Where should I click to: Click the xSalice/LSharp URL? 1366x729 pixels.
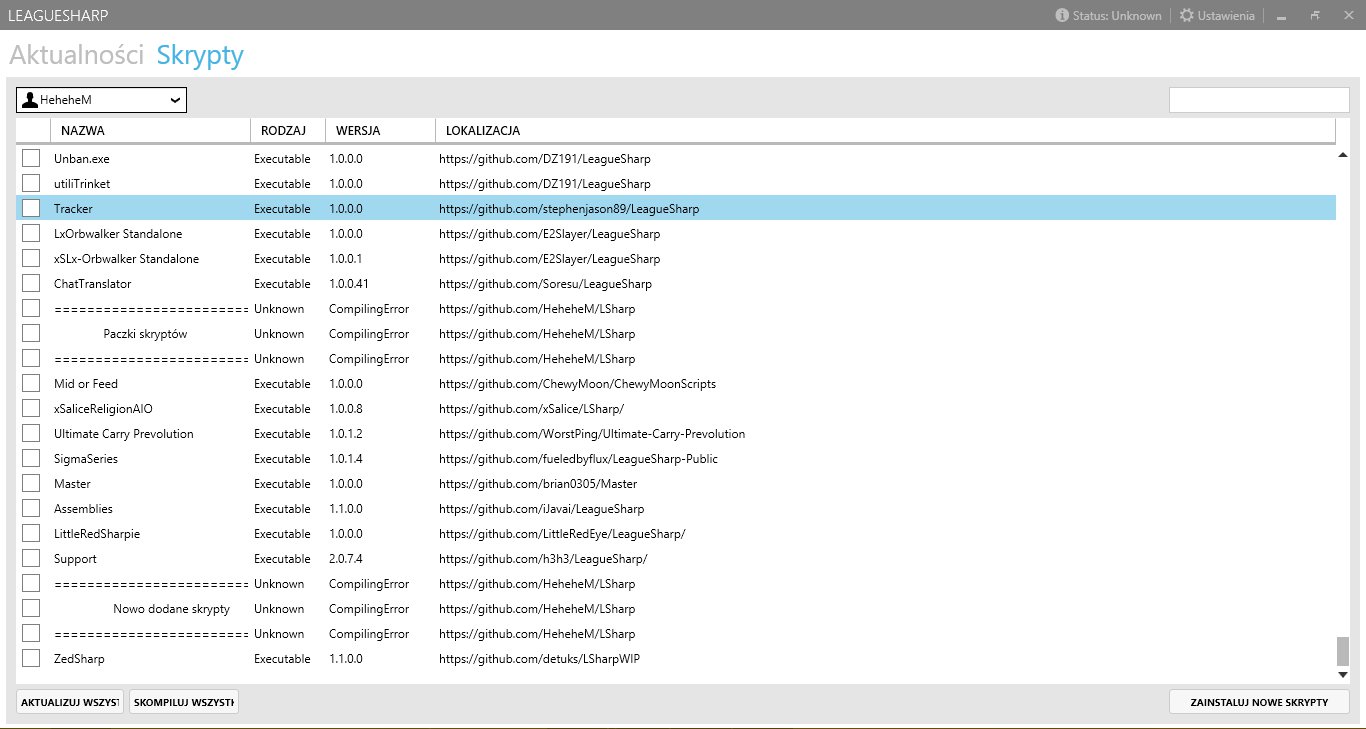(531, 409)
